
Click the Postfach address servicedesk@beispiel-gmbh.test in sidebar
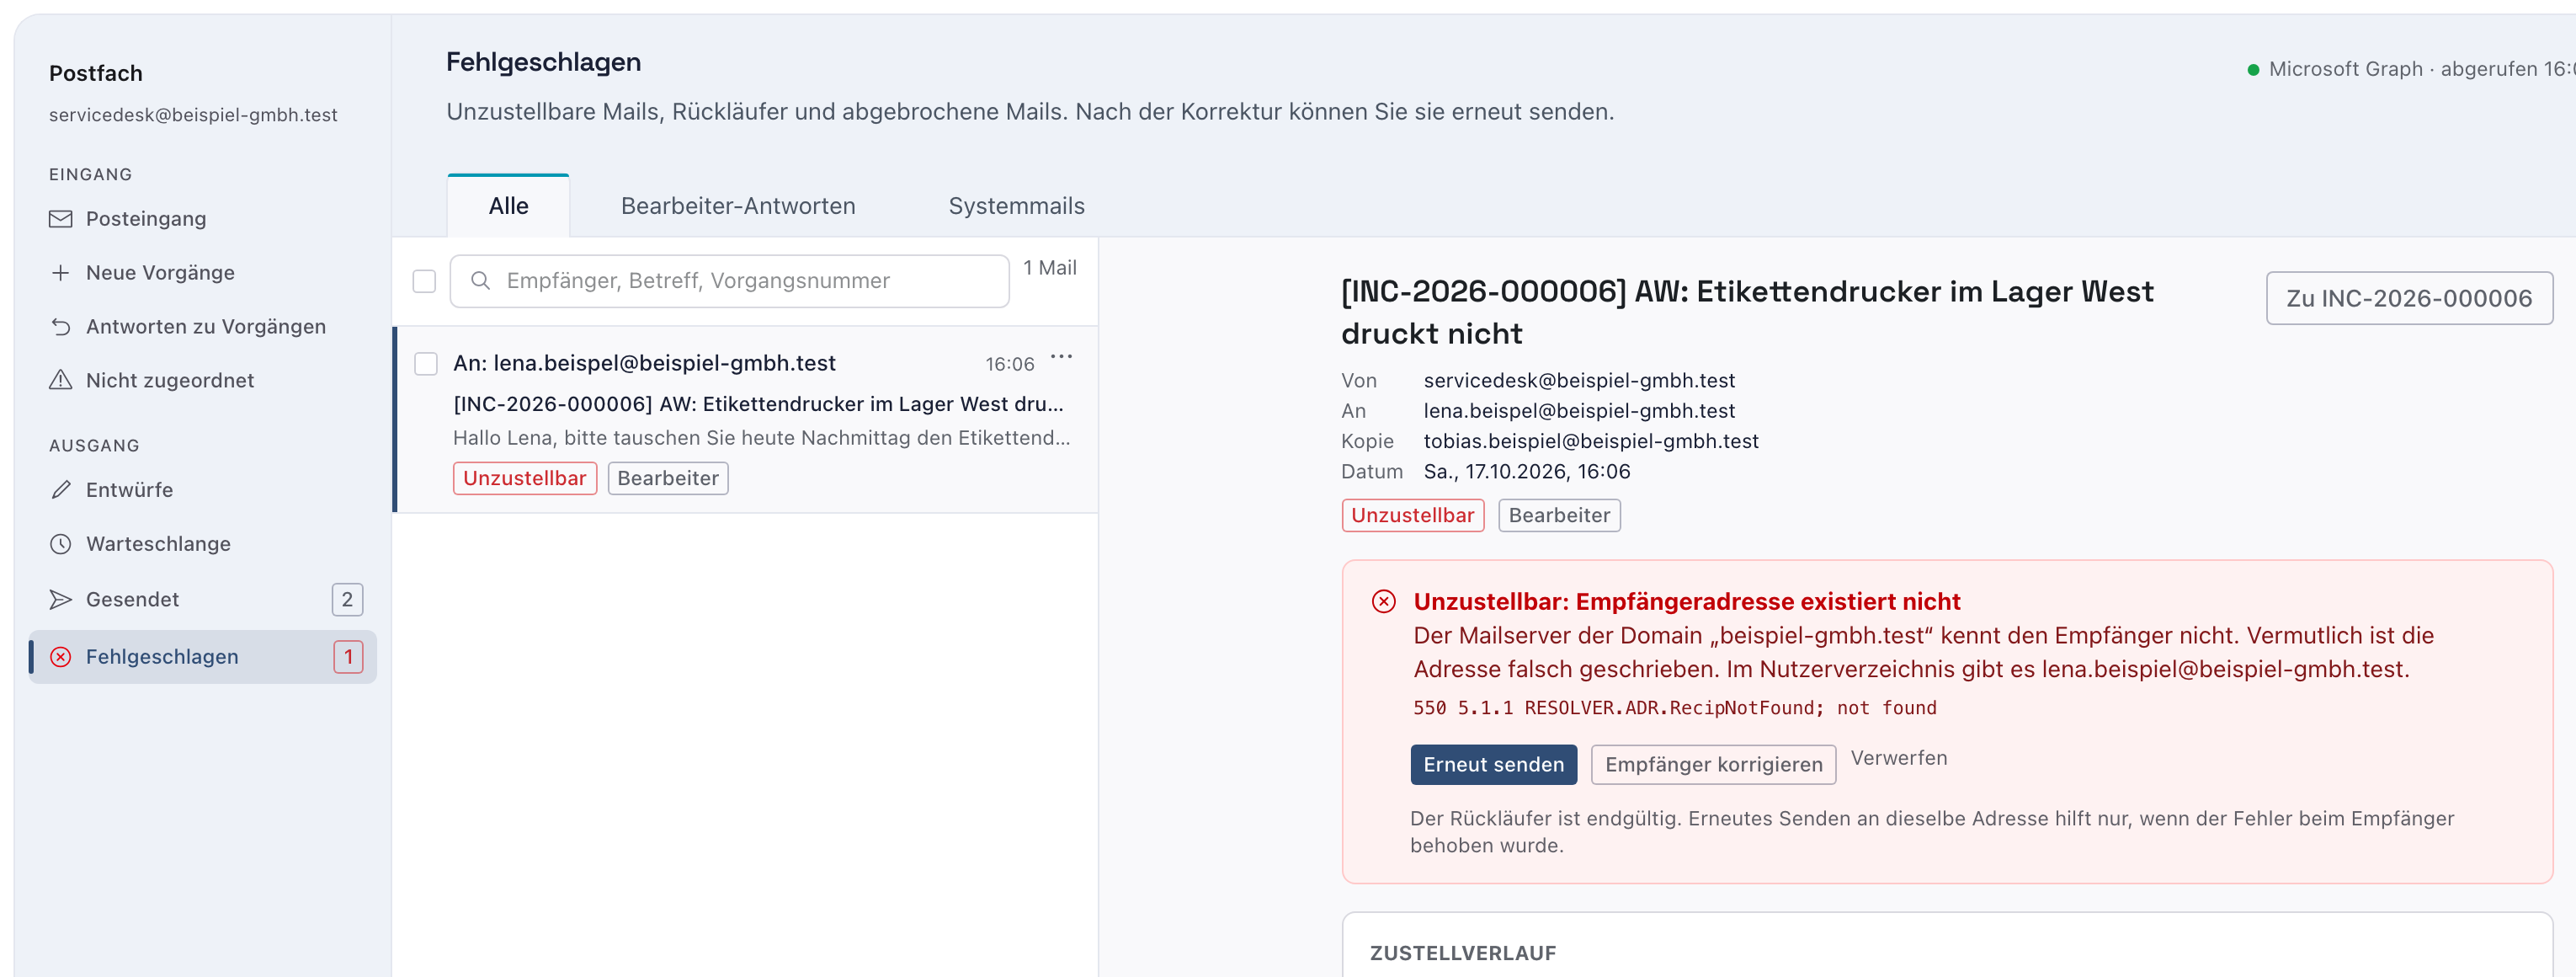[x=193, y=115]
